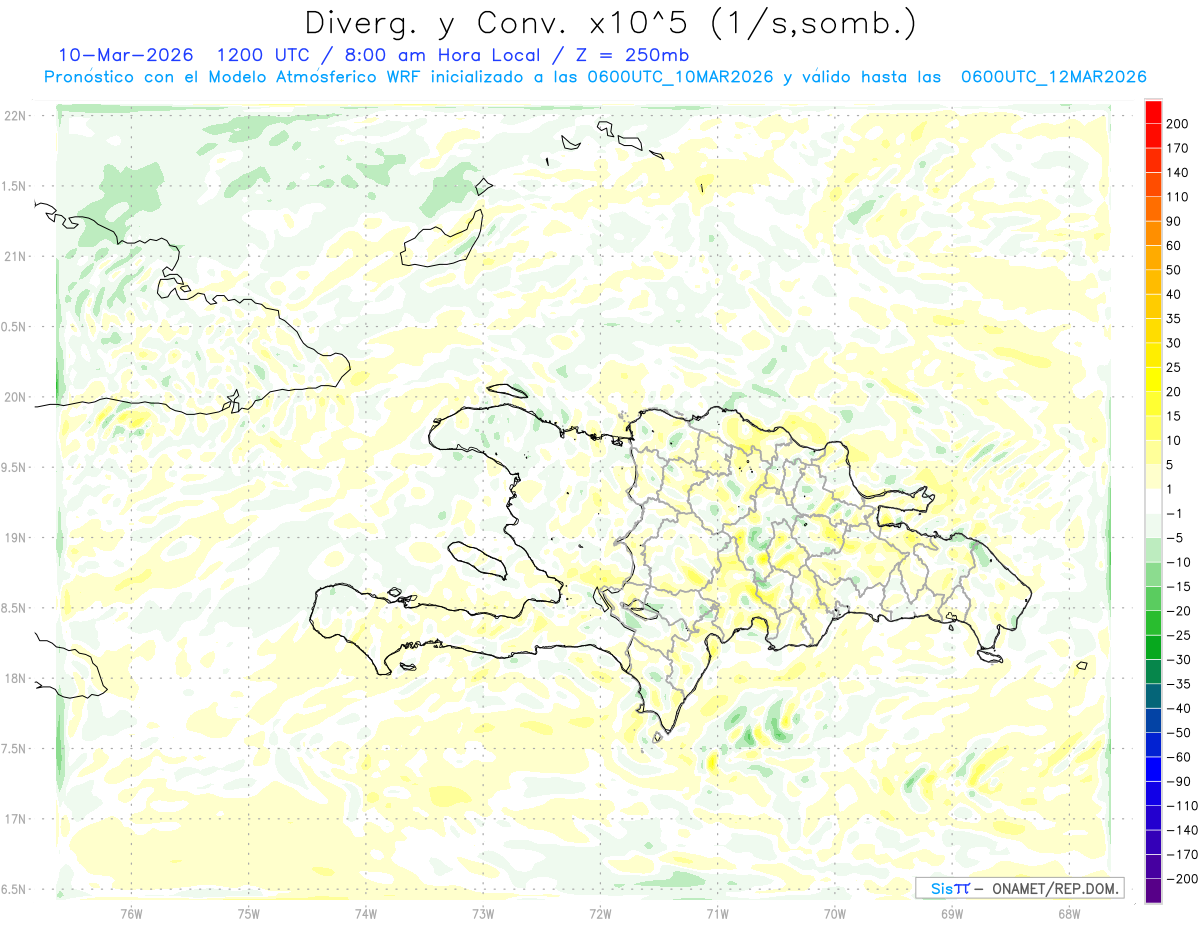Viewport: 1200px width, 927px height.
Task: Select the orange color bar segment between 60 and 90
Action: click(1153, 232)
